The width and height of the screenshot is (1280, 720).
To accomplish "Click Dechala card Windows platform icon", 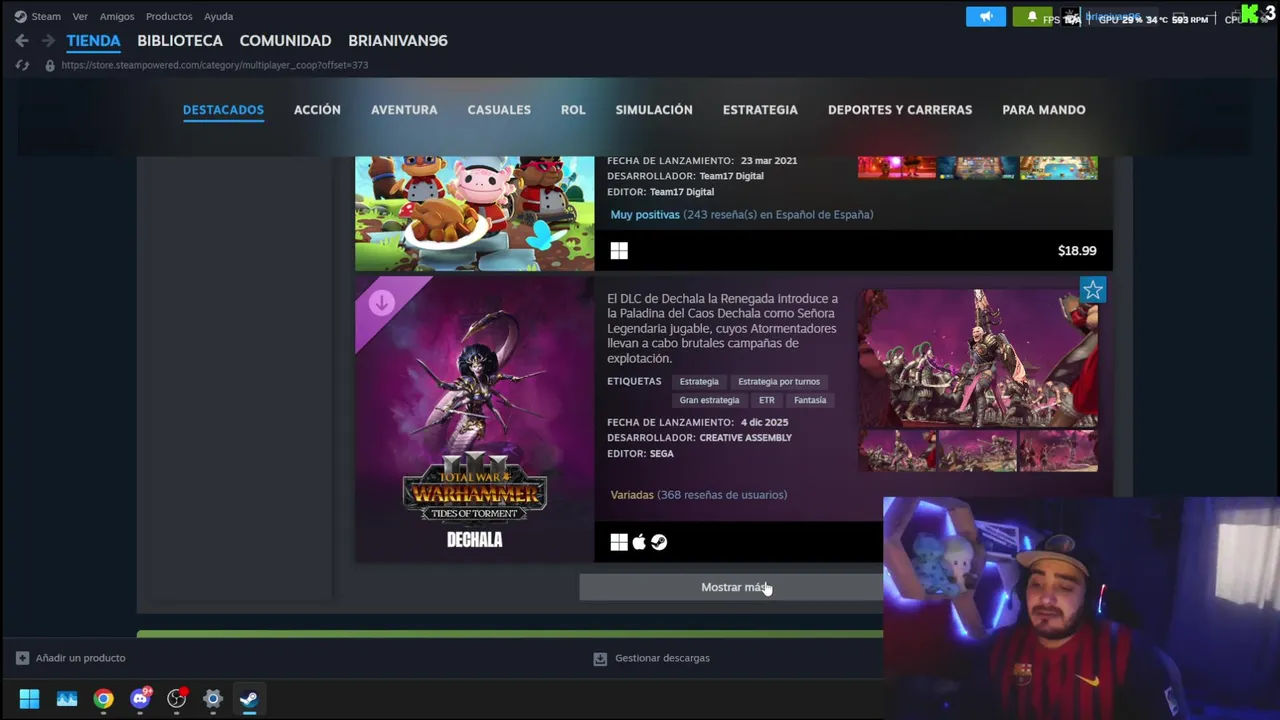I will click(619, 542).
